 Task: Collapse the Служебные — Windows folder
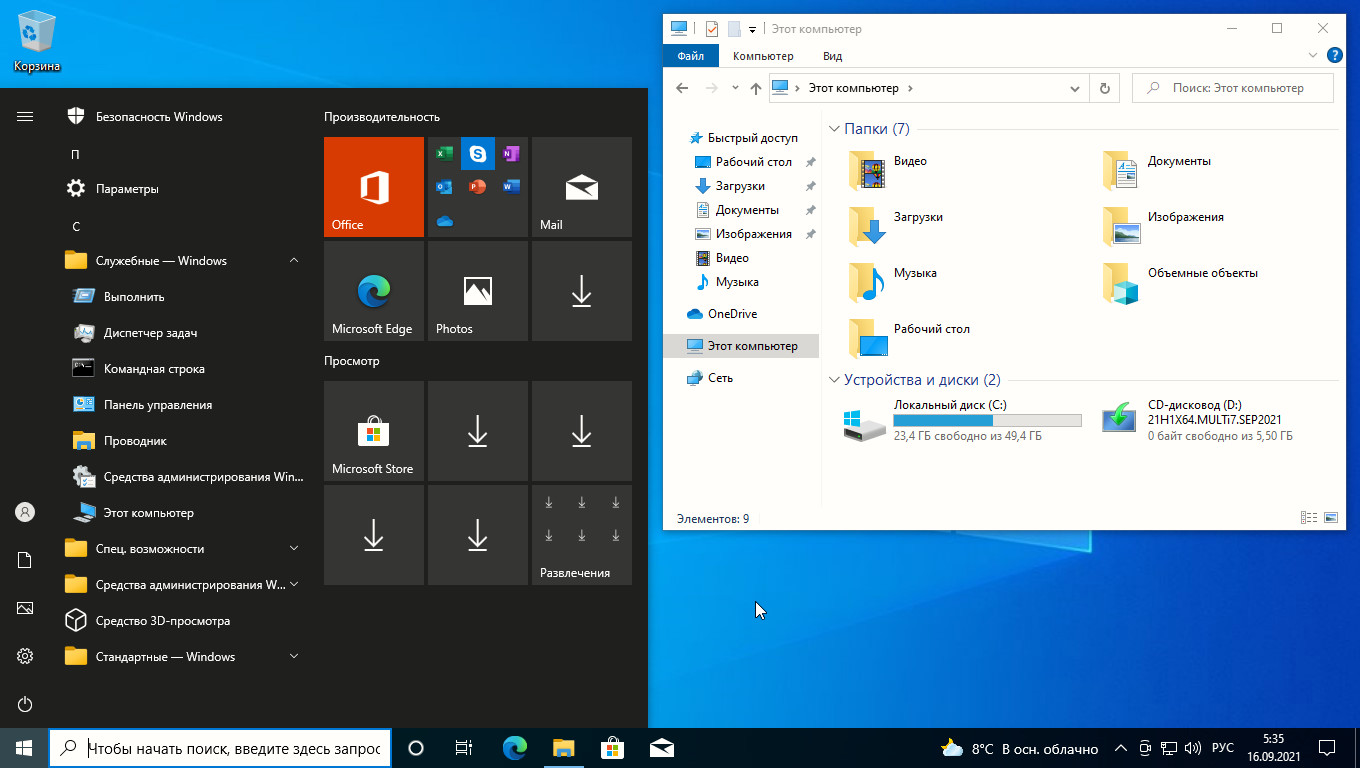click(294, 261)
